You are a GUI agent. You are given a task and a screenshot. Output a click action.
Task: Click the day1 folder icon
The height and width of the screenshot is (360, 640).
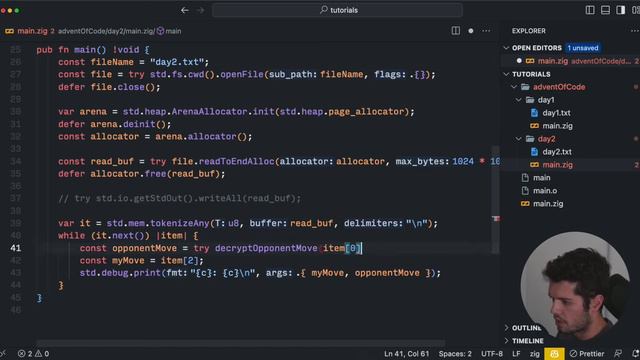530,100
